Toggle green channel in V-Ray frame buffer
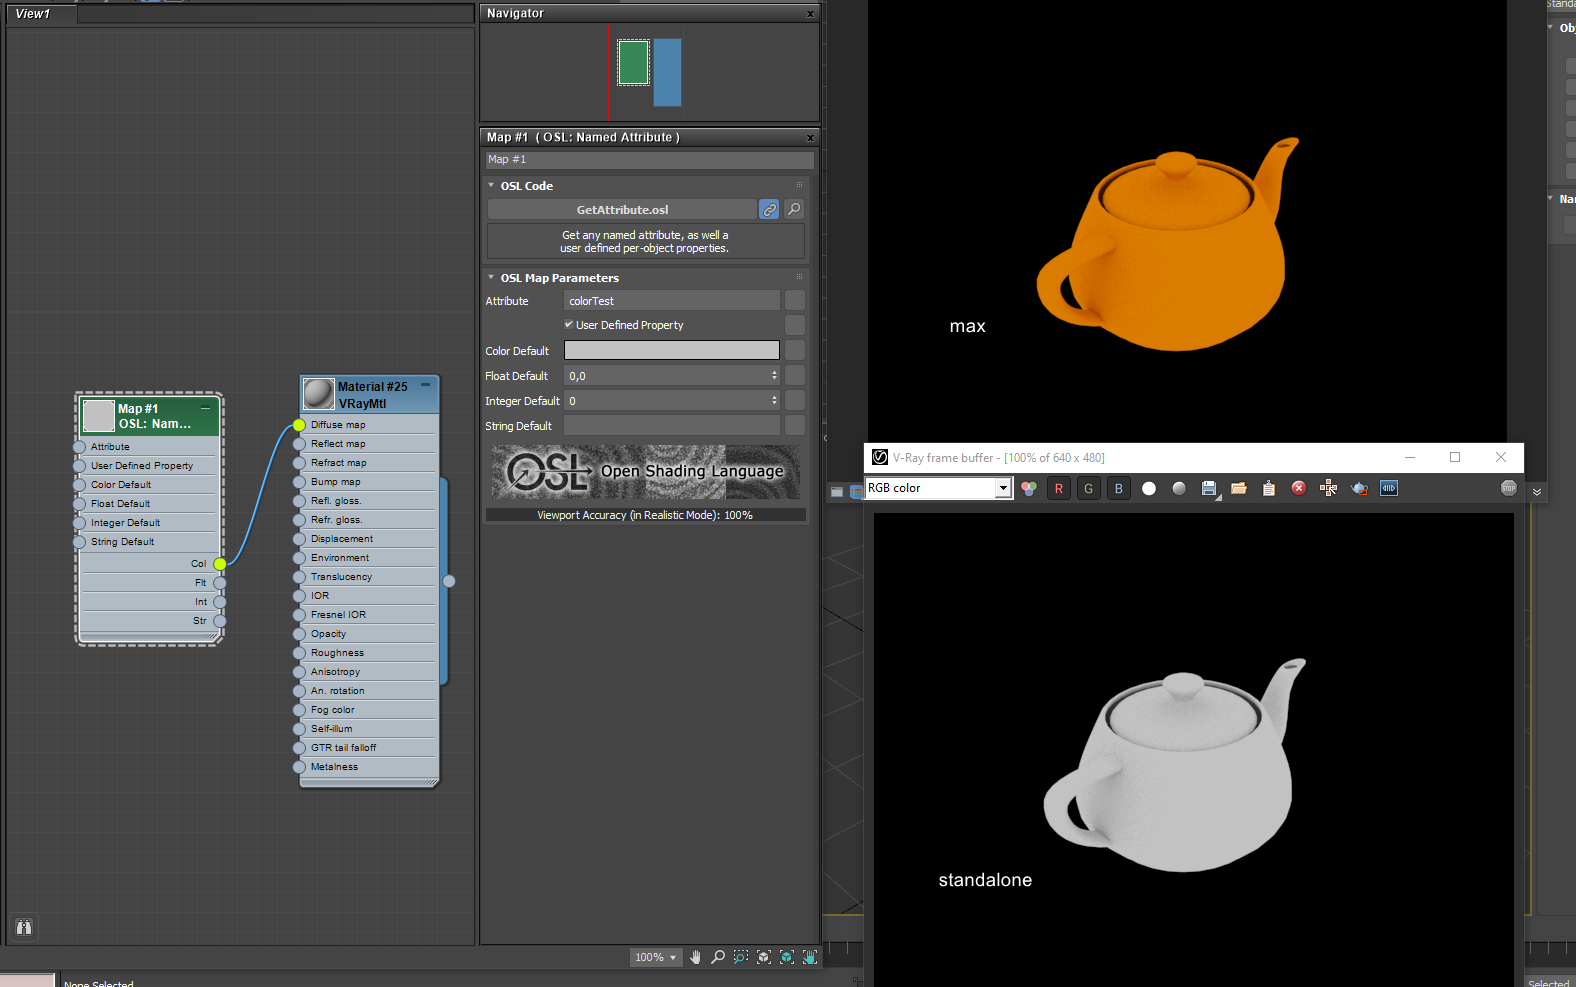Screen dimensions: 1576x987 click(x=1088, y=488)
